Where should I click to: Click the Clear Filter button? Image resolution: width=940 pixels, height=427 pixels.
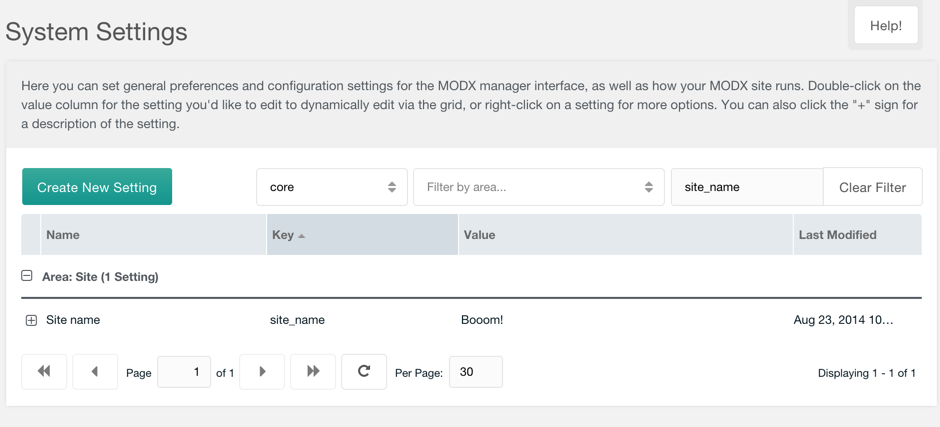(x=872, y=187)
